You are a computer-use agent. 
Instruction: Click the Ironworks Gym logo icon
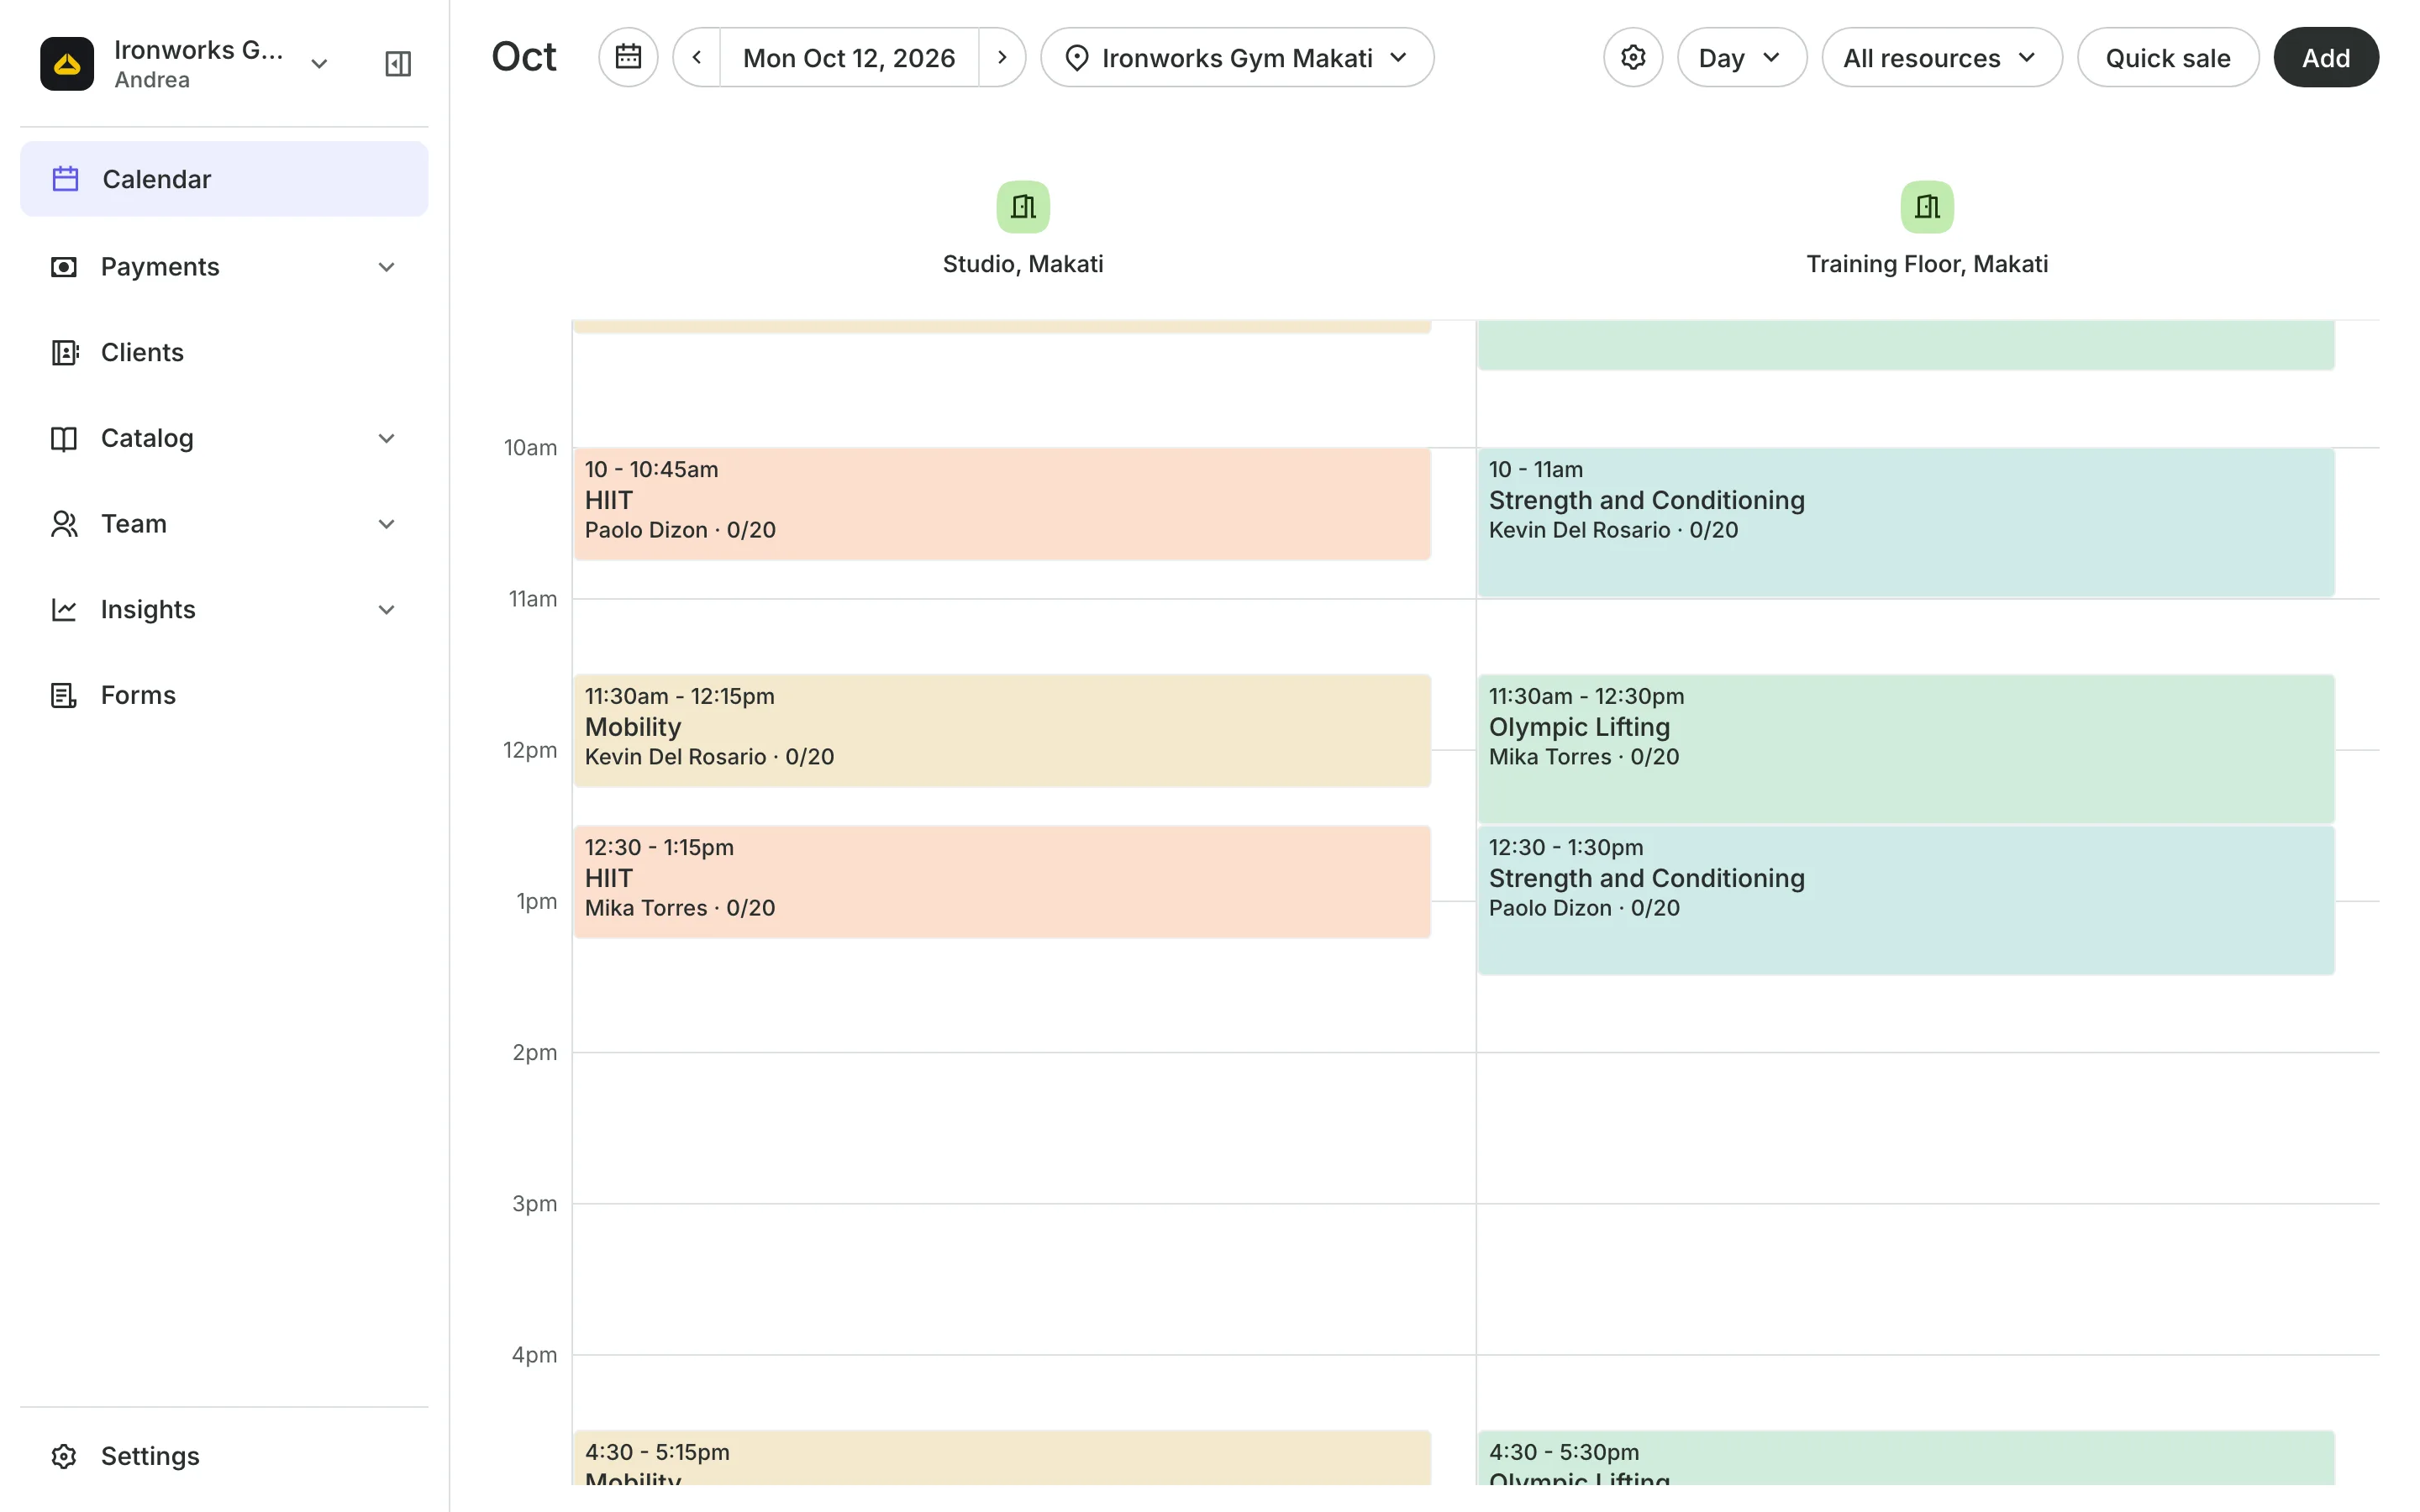coord(66,63)
